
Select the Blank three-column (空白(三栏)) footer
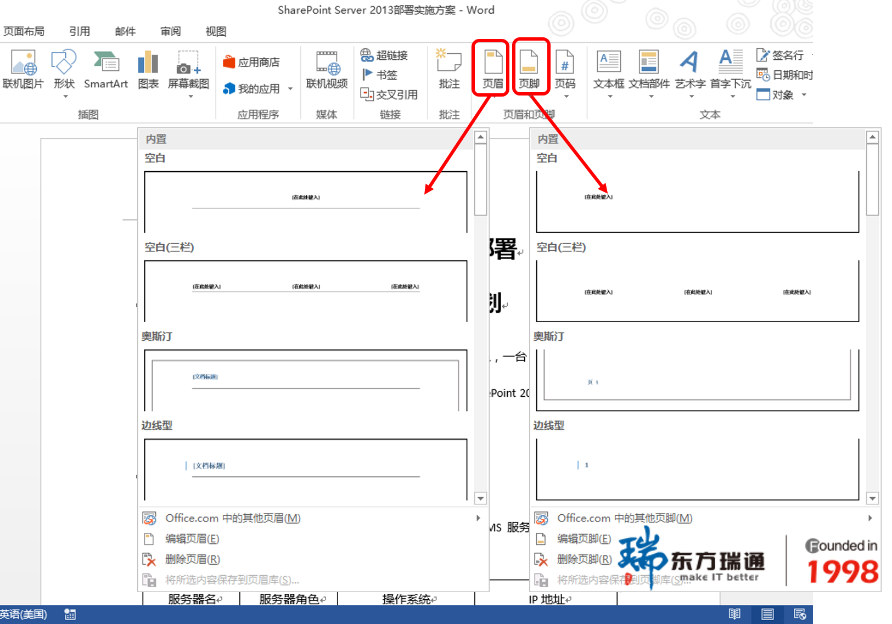(697, 291)
